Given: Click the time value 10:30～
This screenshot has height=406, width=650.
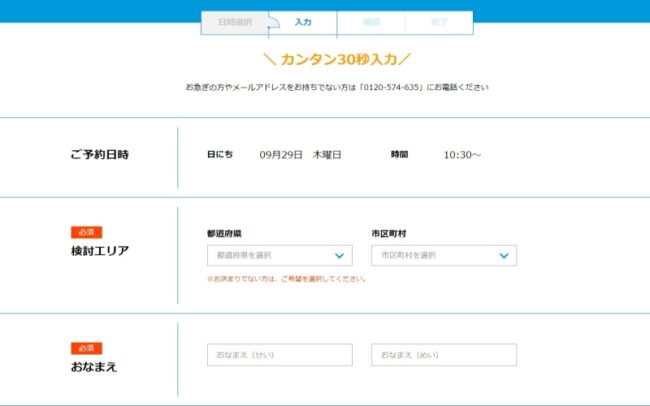Looking at the screenshot, I should [462, 155].
